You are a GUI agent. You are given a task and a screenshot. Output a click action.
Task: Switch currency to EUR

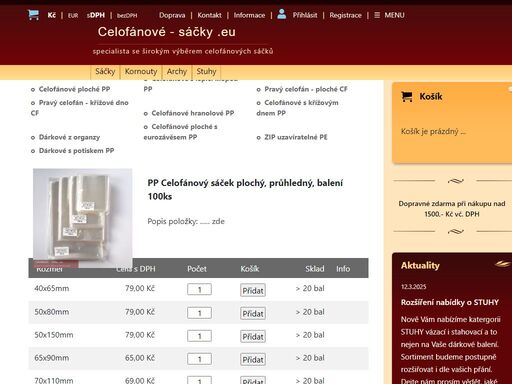pos(73,16)
